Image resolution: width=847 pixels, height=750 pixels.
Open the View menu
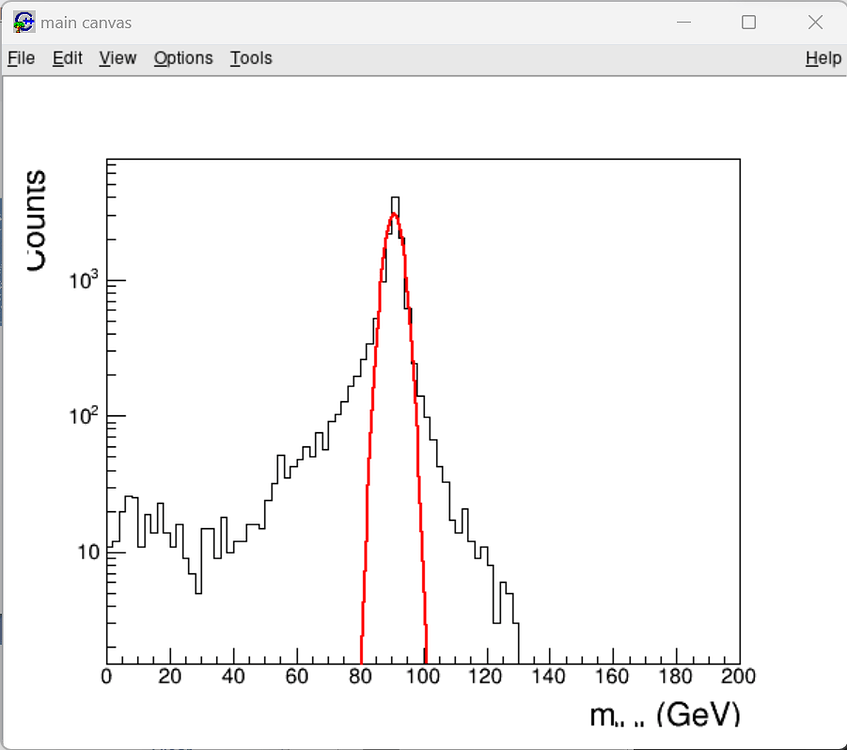[x=118, y=58]
